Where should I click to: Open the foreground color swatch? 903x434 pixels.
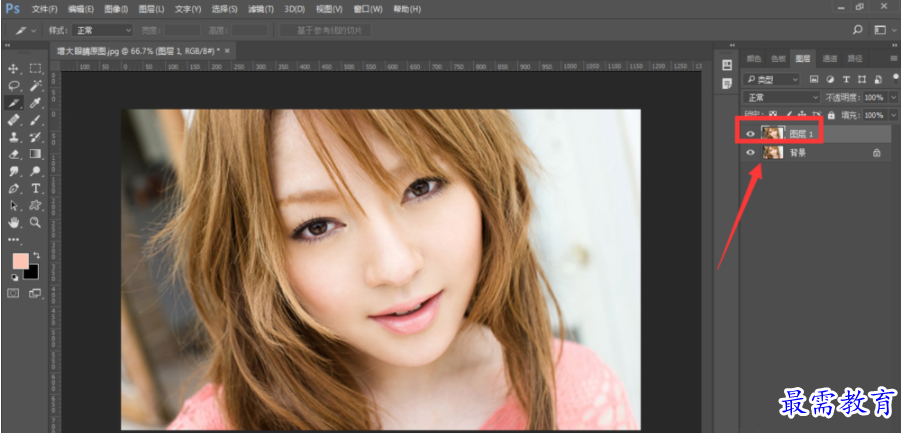(21, 261)
